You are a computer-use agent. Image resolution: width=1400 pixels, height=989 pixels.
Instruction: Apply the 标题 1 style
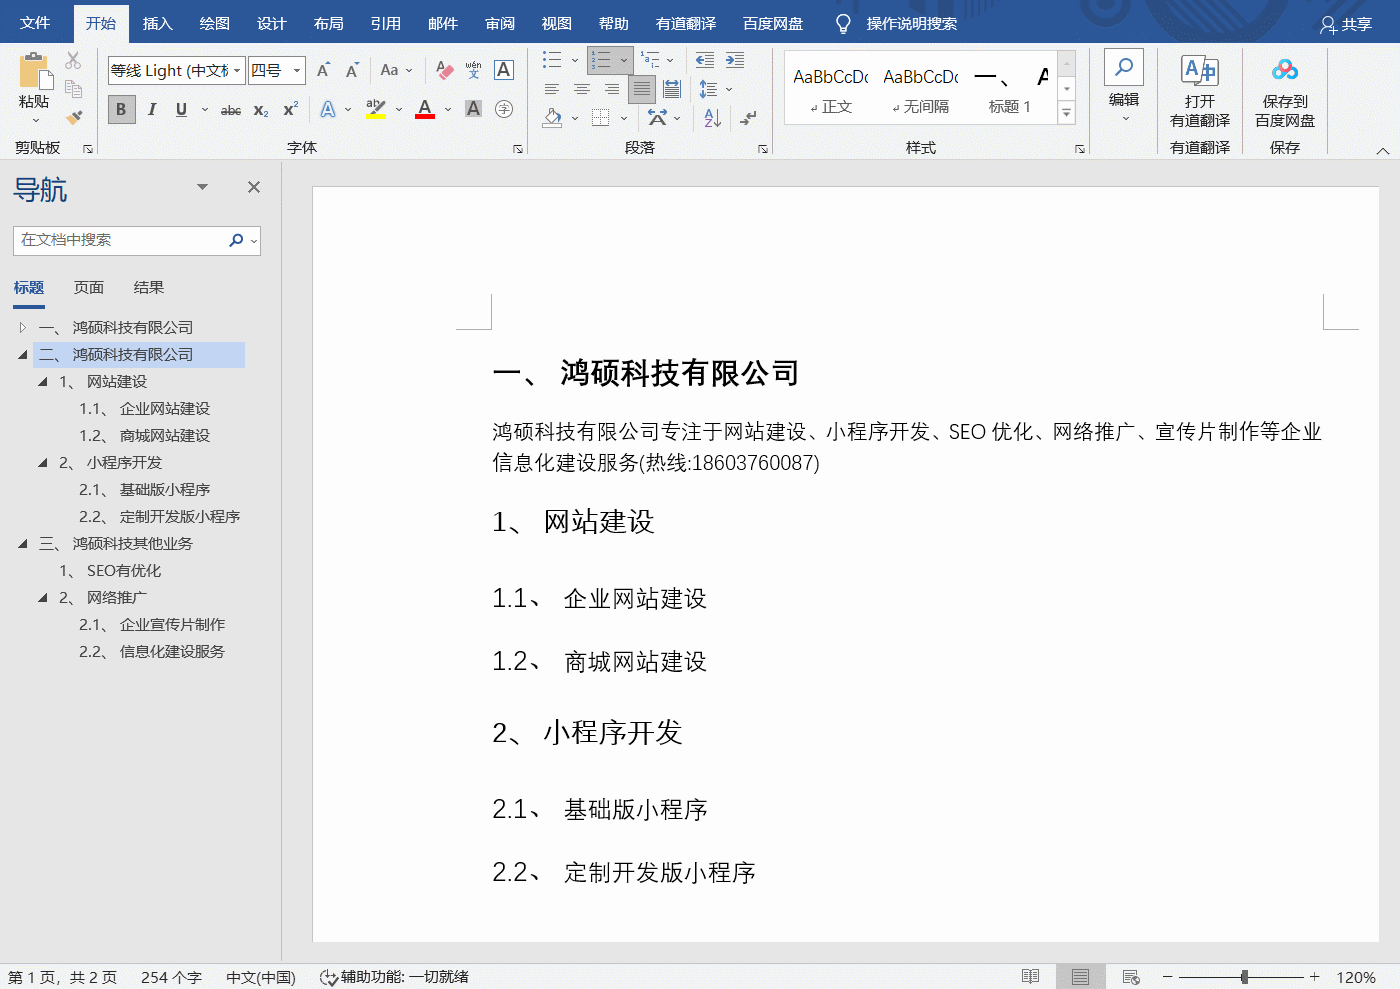coord(1011,88)
